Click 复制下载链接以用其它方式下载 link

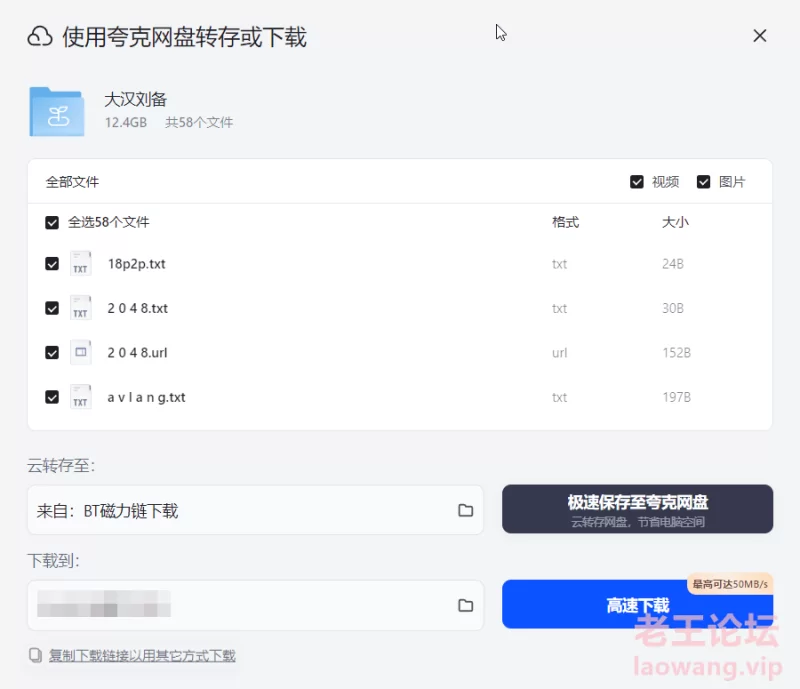[142, 655]
